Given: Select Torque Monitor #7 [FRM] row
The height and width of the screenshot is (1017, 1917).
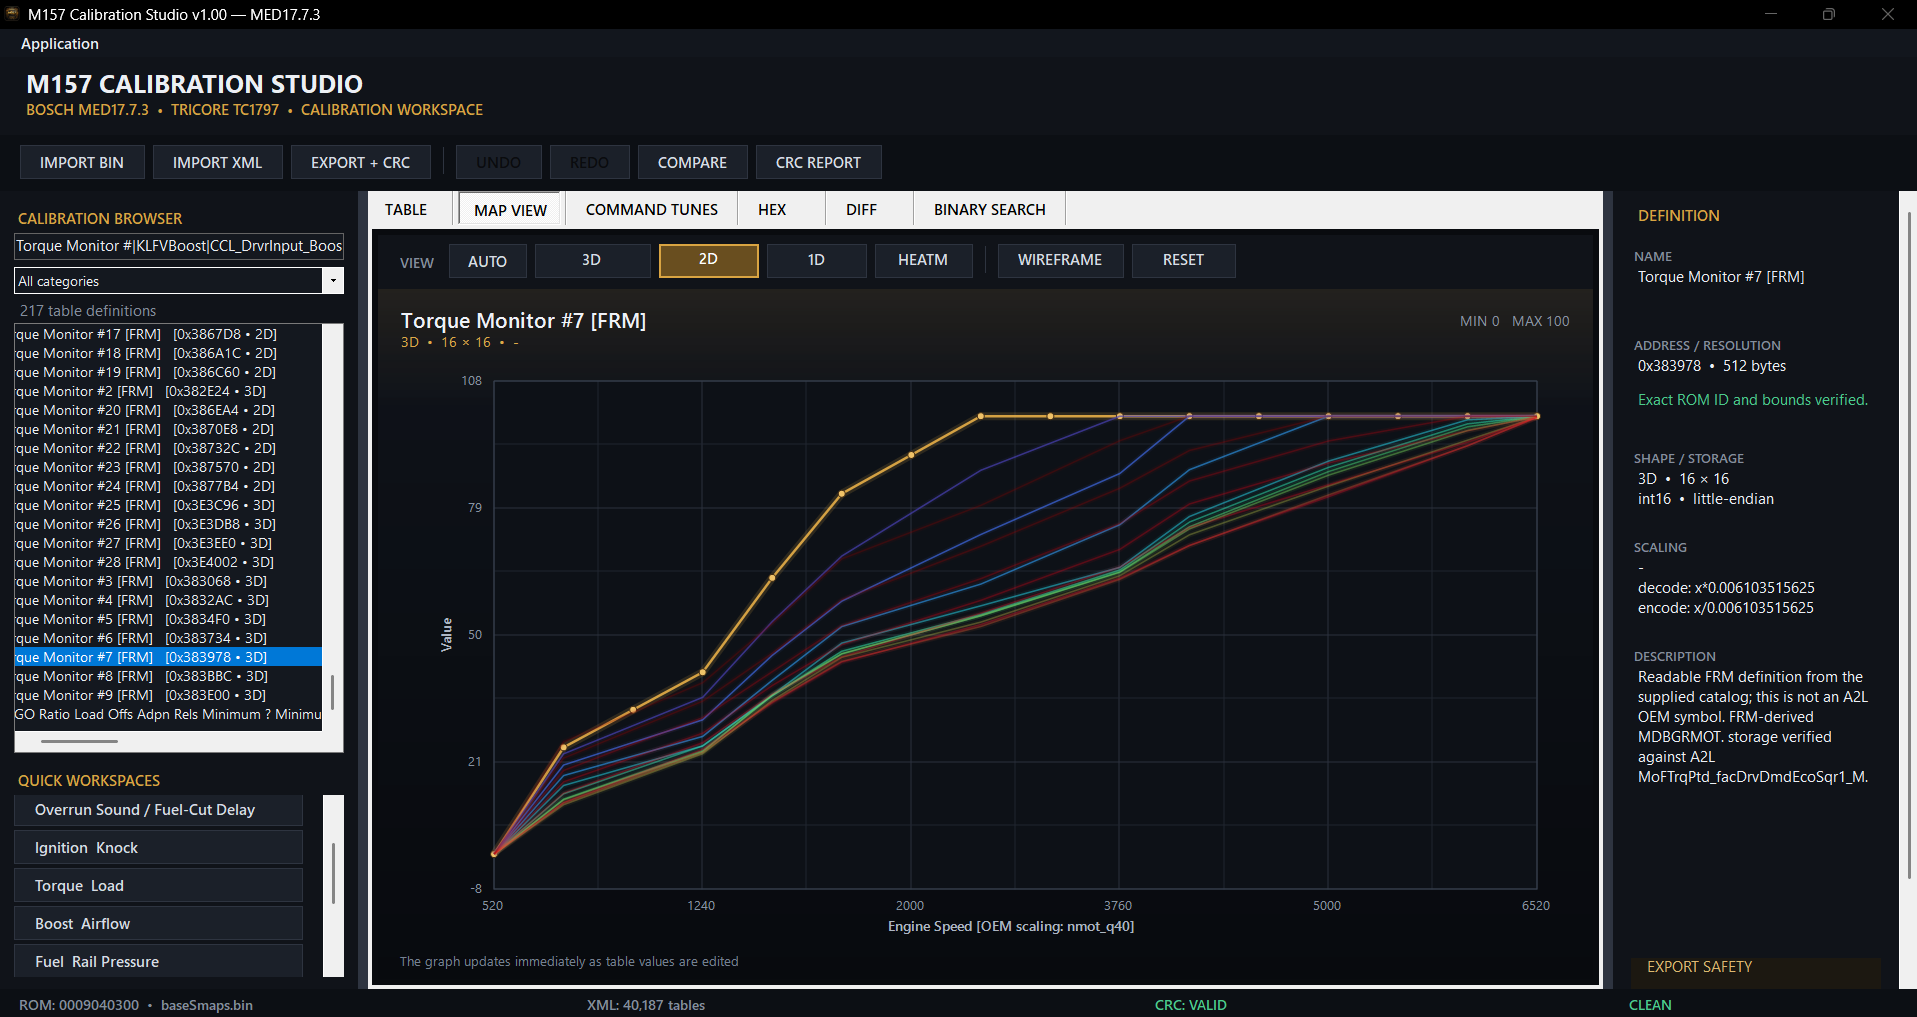Looking at the screenshot, I should click(168, 657).
